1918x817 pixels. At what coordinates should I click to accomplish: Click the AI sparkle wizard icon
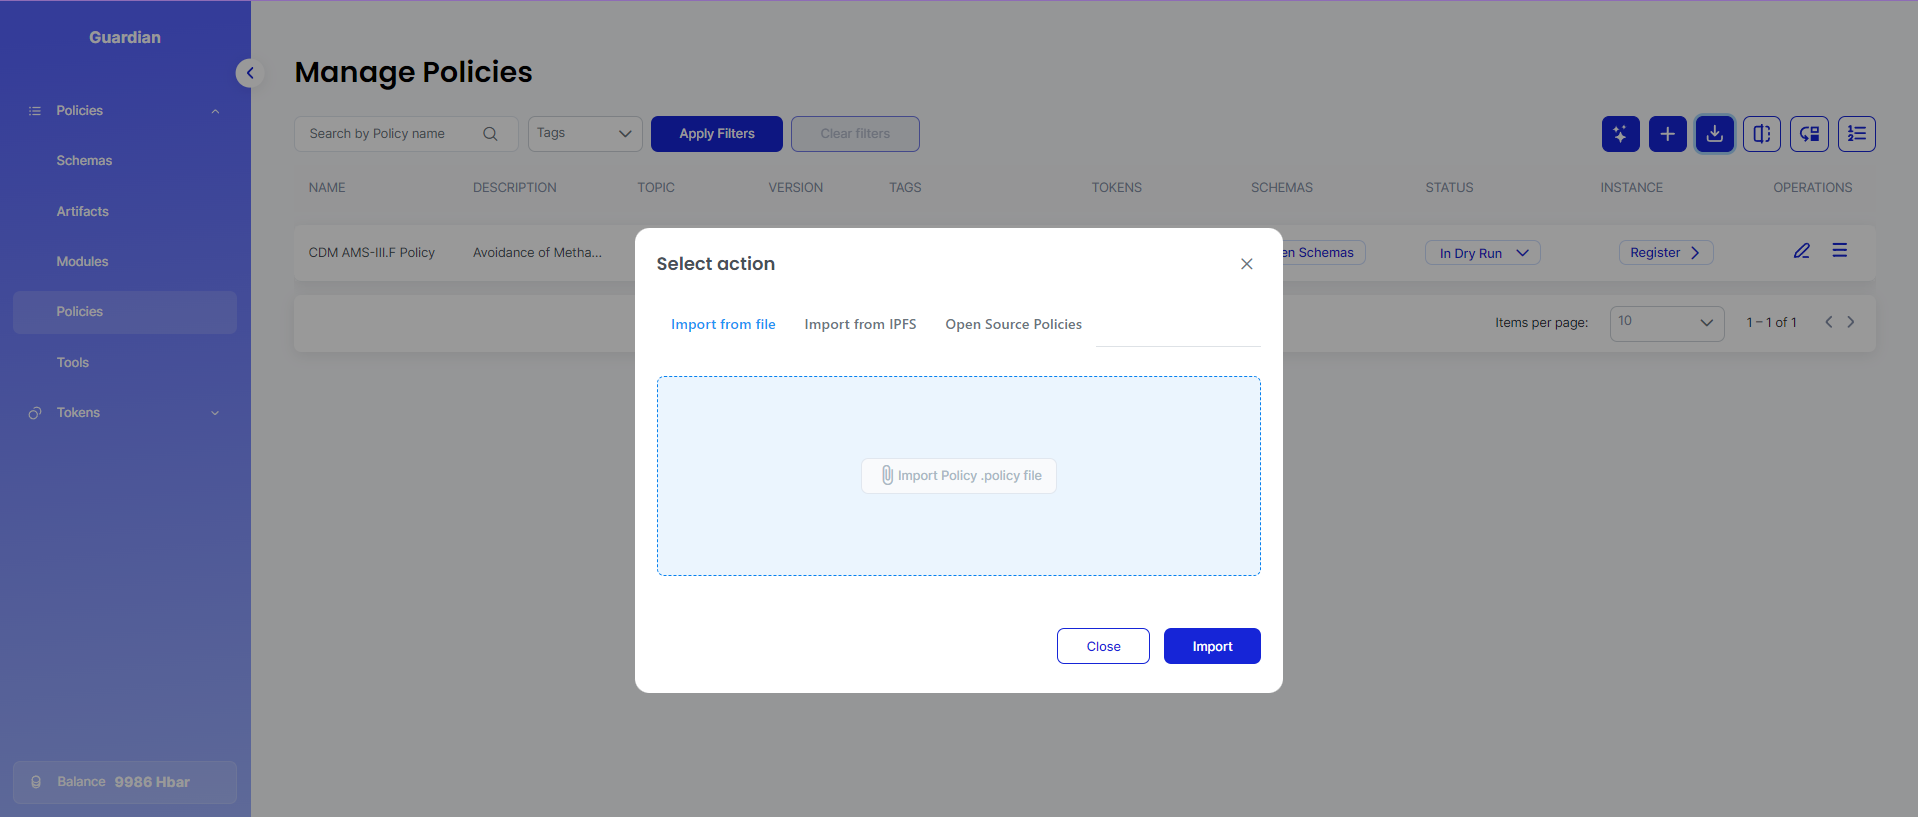[1620, 134]
